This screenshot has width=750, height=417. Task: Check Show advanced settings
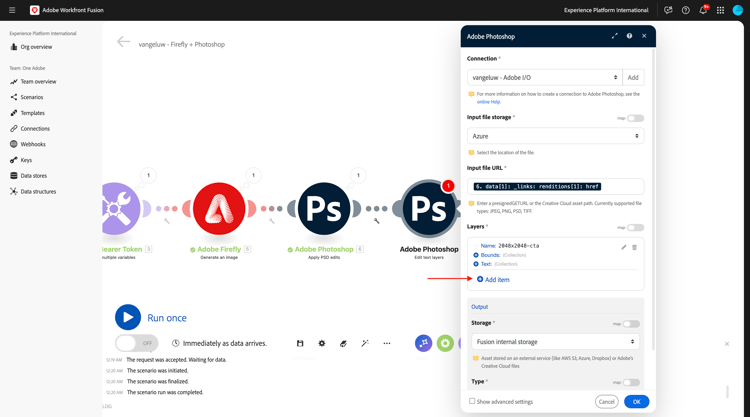click(x=472, y=401)
